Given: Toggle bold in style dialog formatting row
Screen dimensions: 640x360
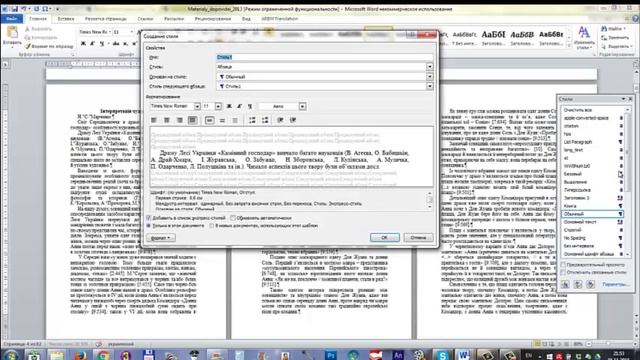Looking at the screenshot, I should [229, 106].
